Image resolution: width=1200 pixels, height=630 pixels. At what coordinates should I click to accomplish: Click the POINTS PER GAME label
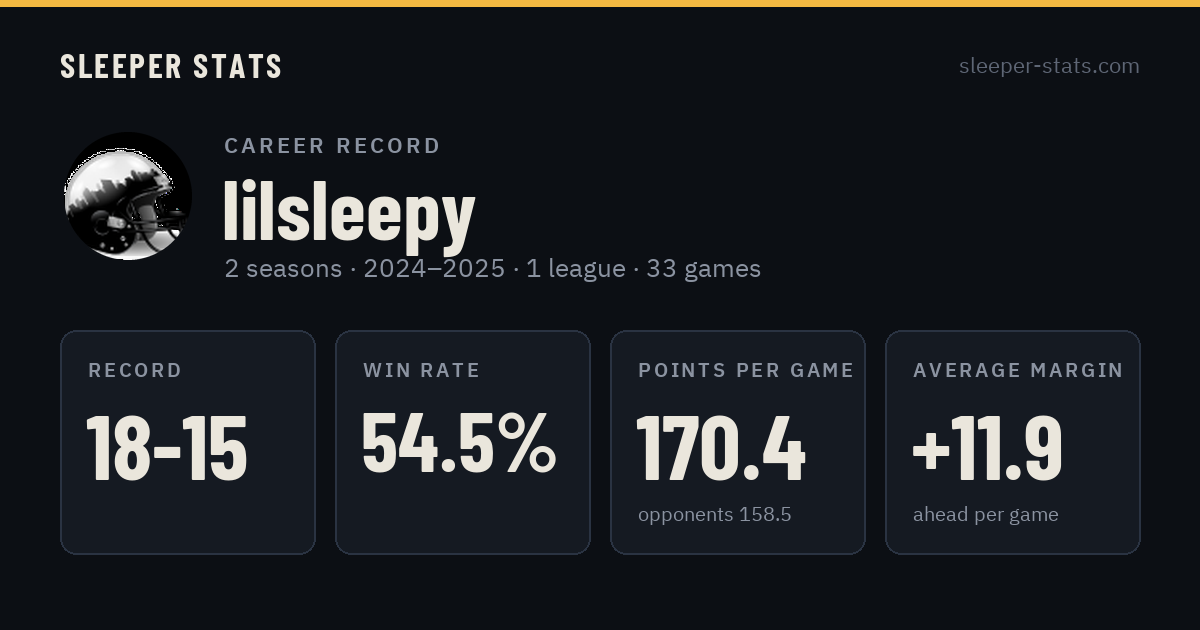point(746,371)
